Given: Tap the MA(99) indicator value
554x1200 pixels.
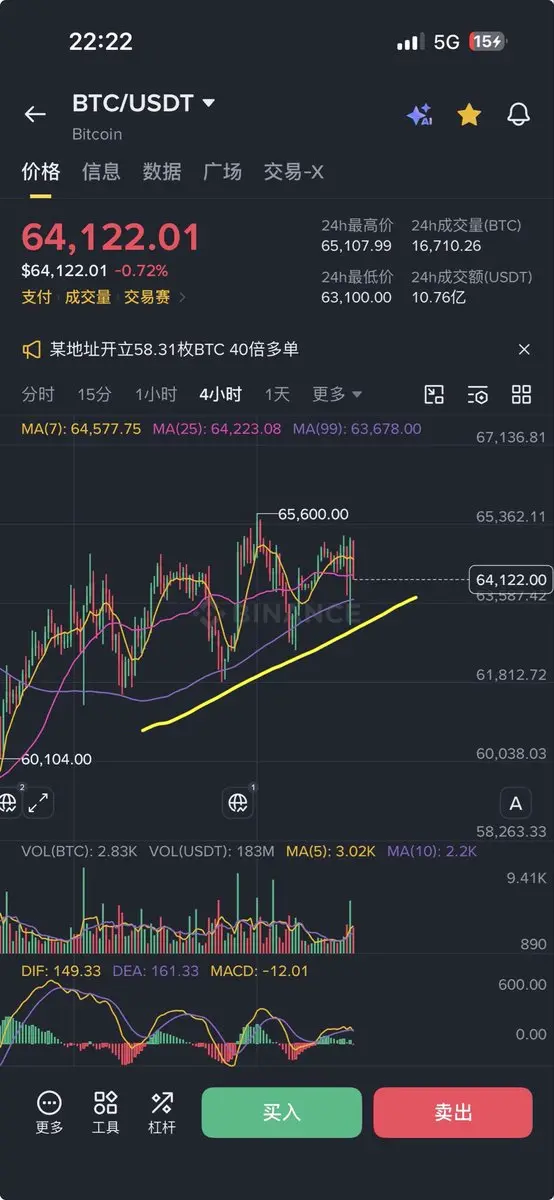Looking at the screenshot, I should (357, 429).
